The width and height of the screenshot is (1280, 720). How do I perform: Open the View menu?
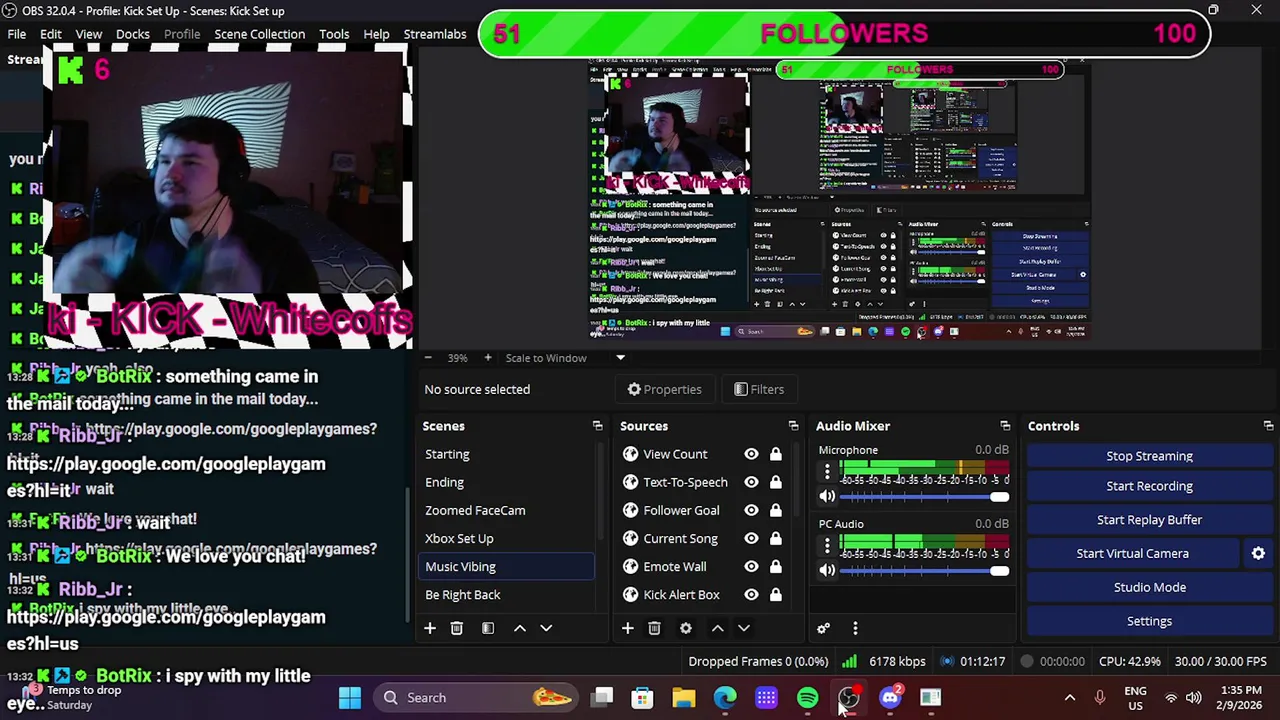pos(89,34)
